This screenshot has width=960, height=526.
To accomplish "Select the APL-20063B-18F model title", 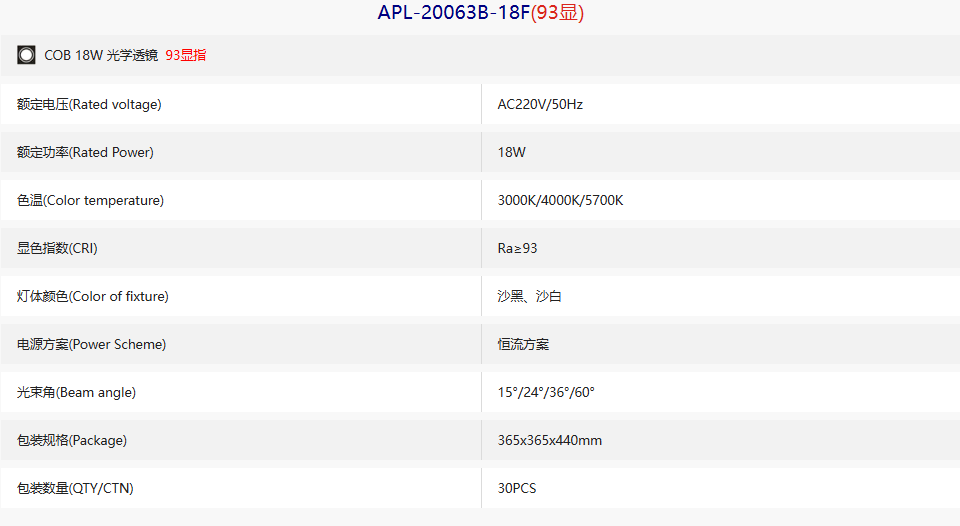I will click(481, 12).
